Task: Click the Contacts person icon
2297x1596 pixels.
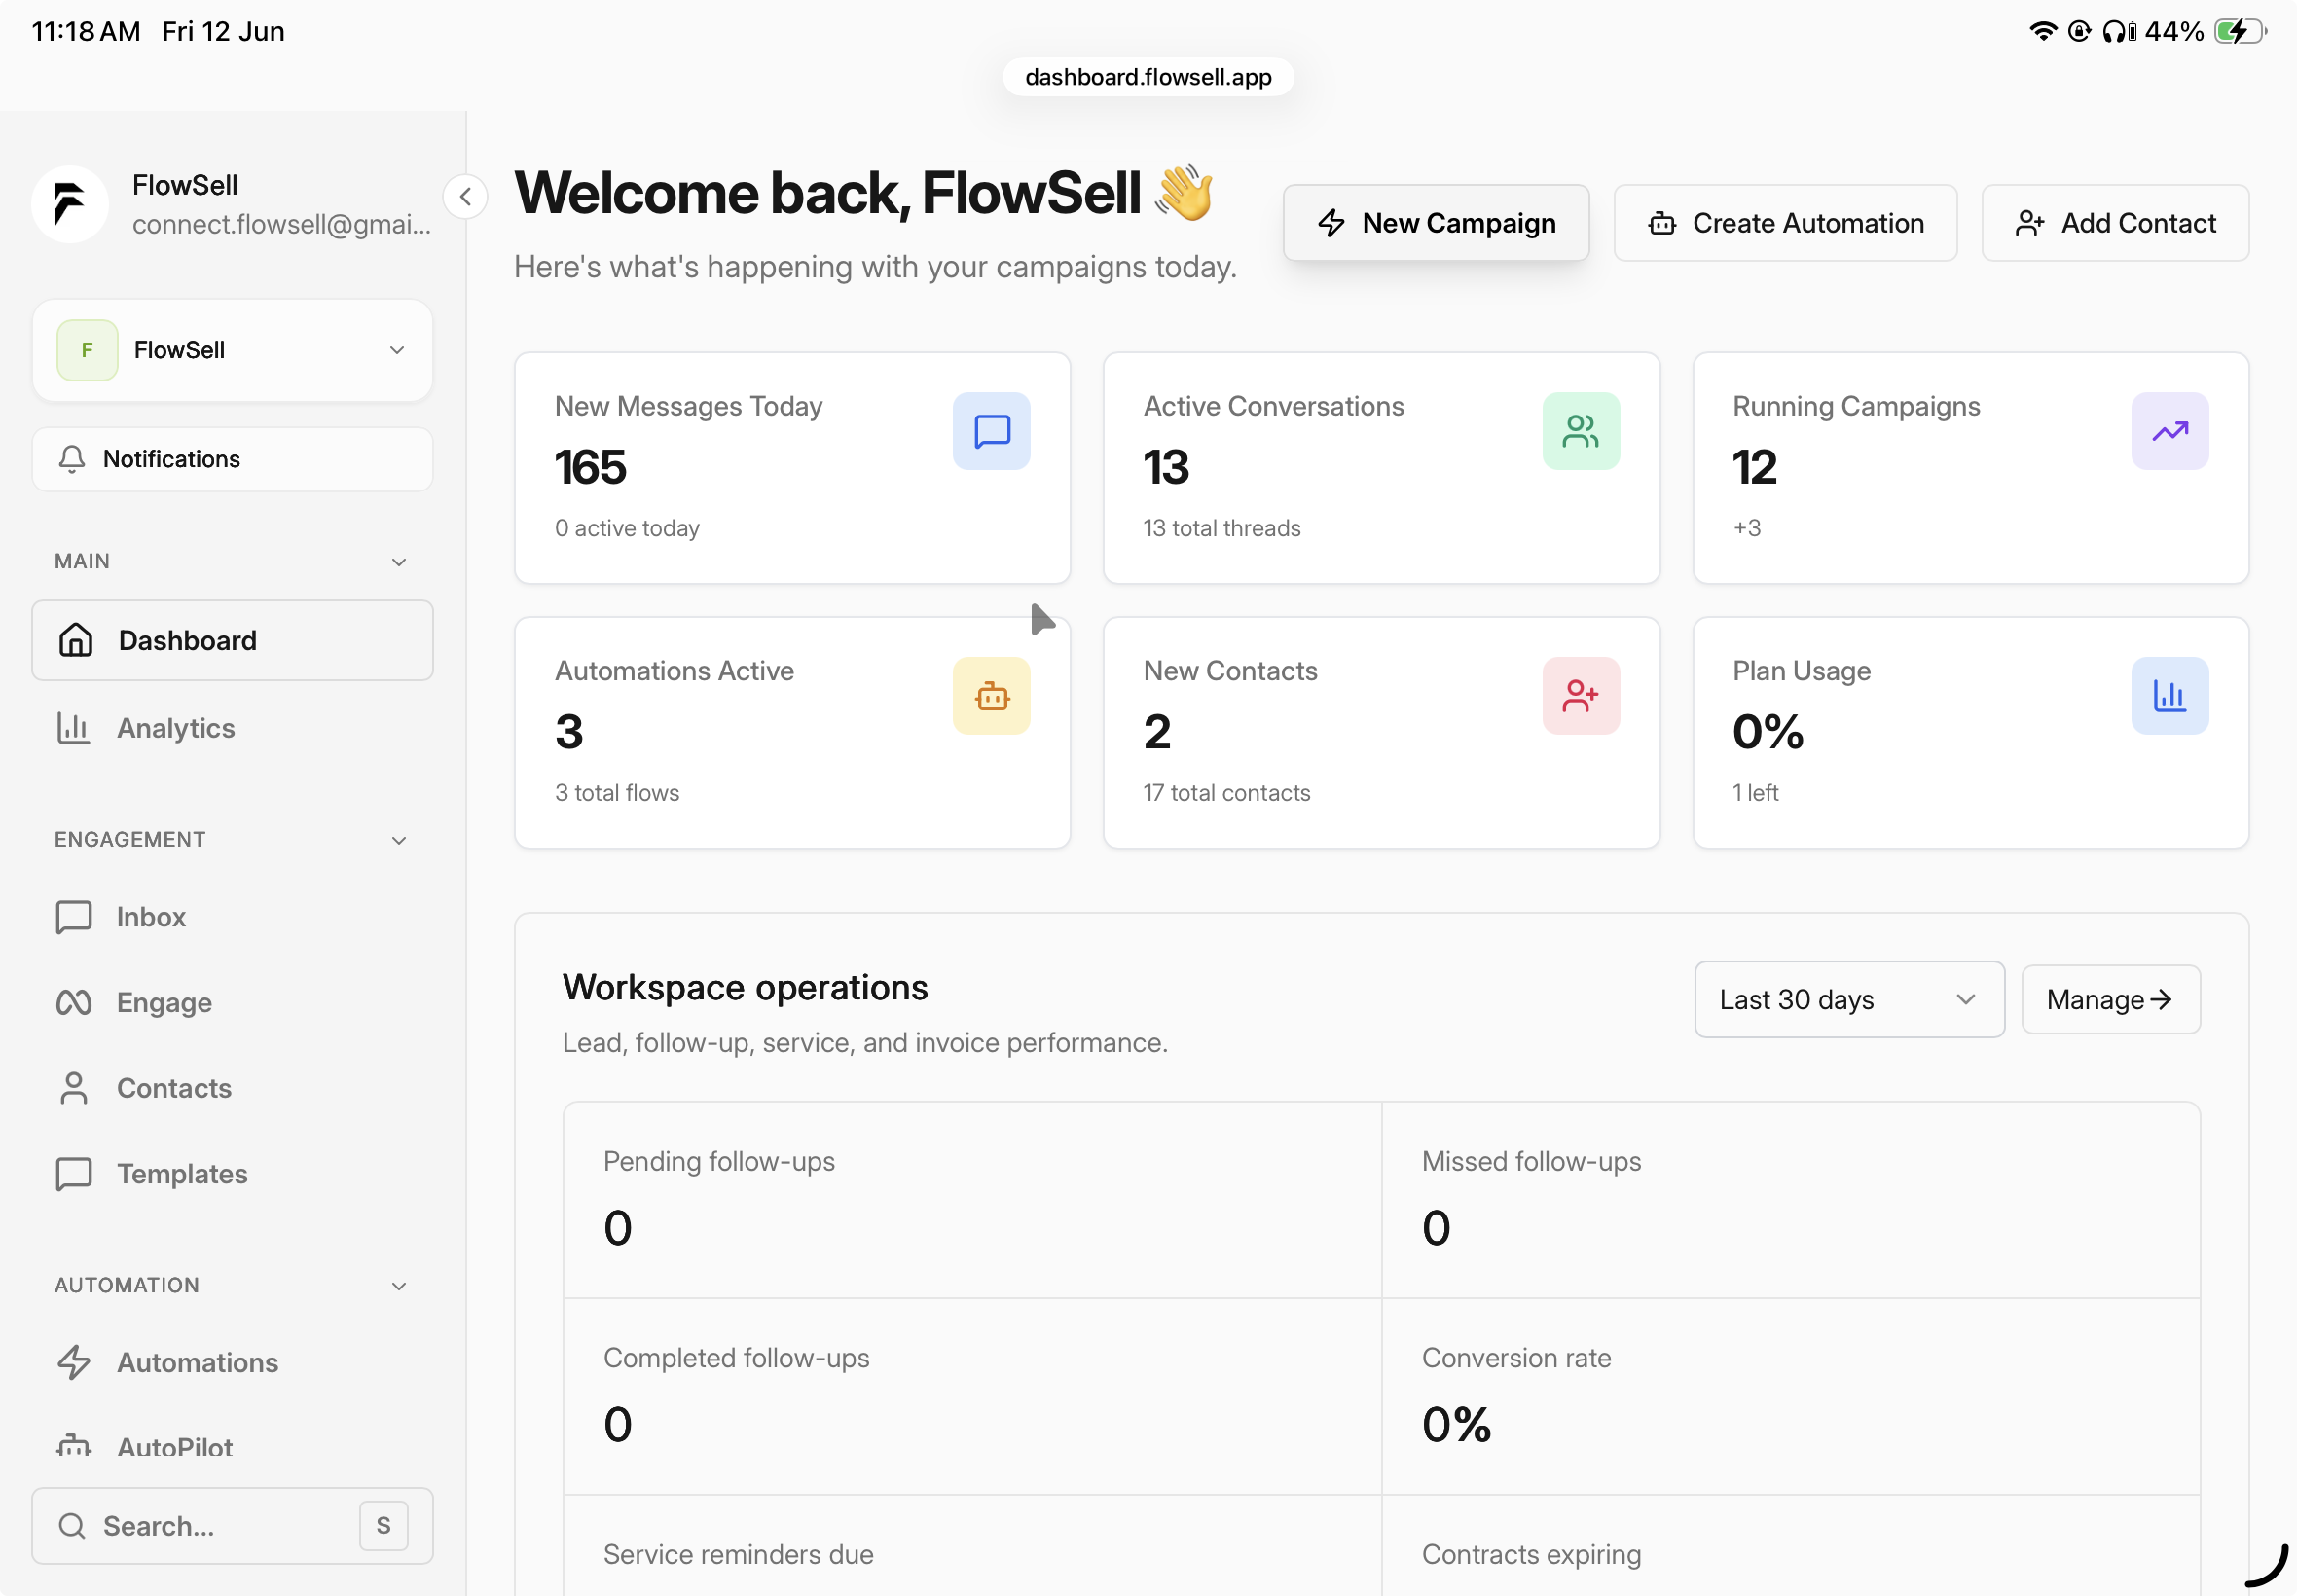Action: coord(74,1088)
